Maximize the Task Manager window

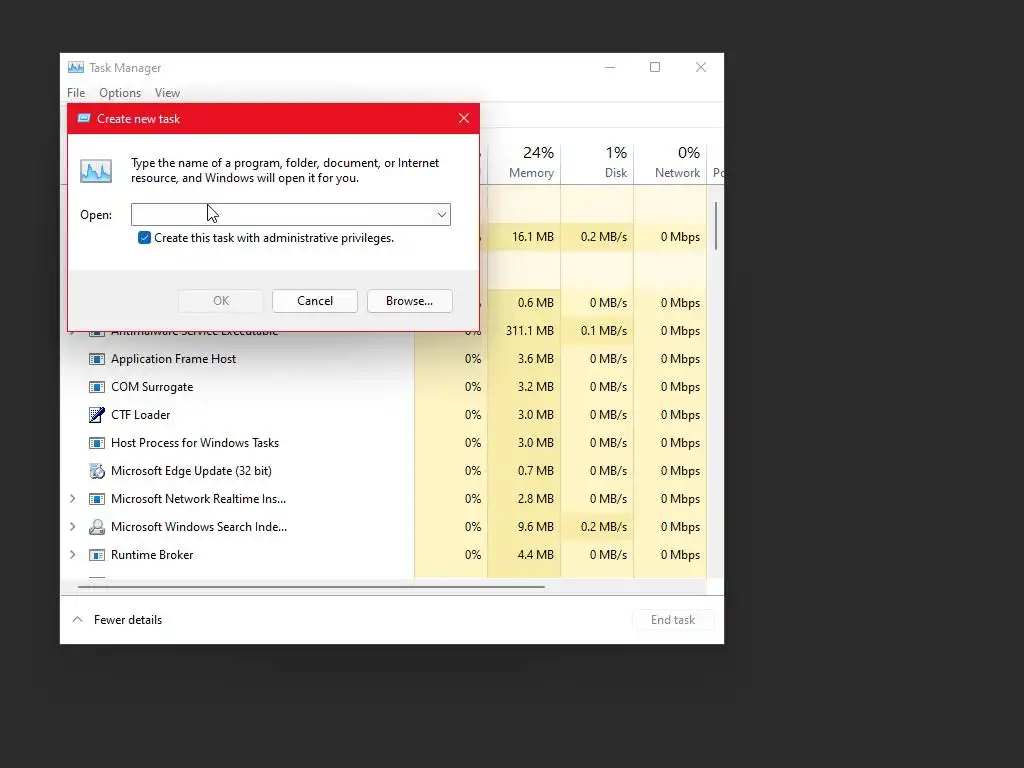click(655, 67)
